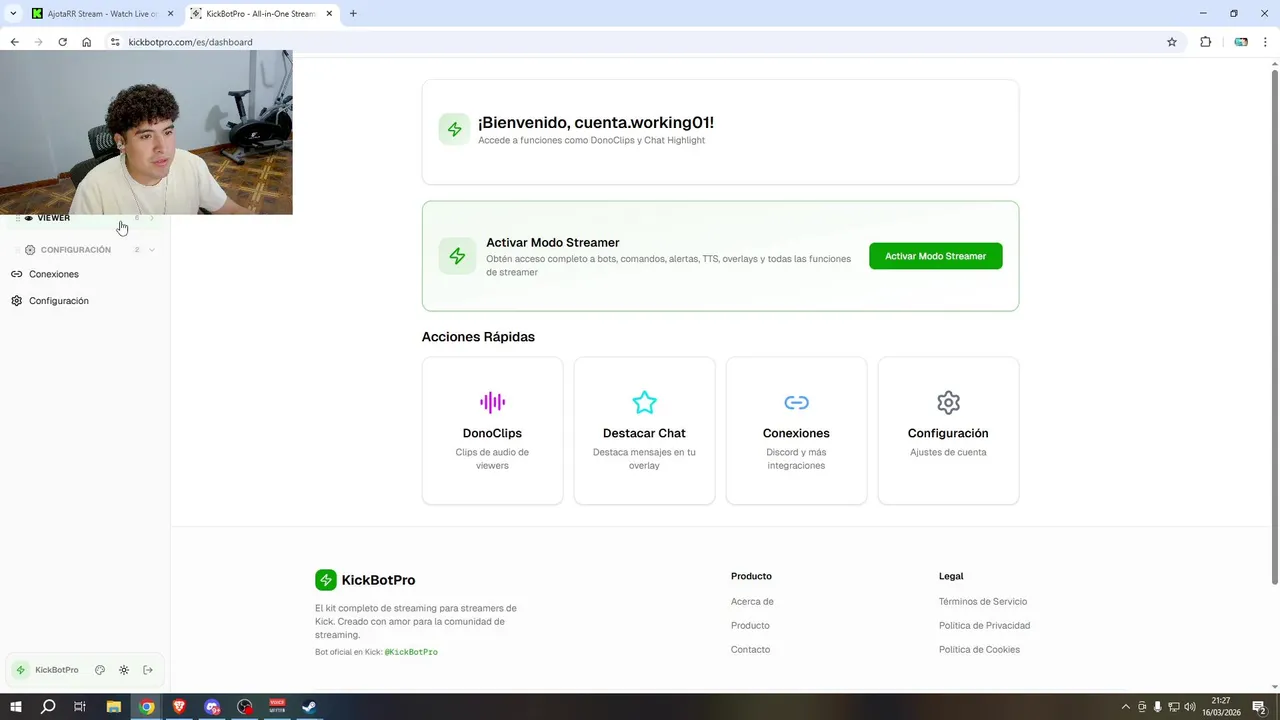Open the notifications center icon

pyautogui.click(x=1260, y=707)
